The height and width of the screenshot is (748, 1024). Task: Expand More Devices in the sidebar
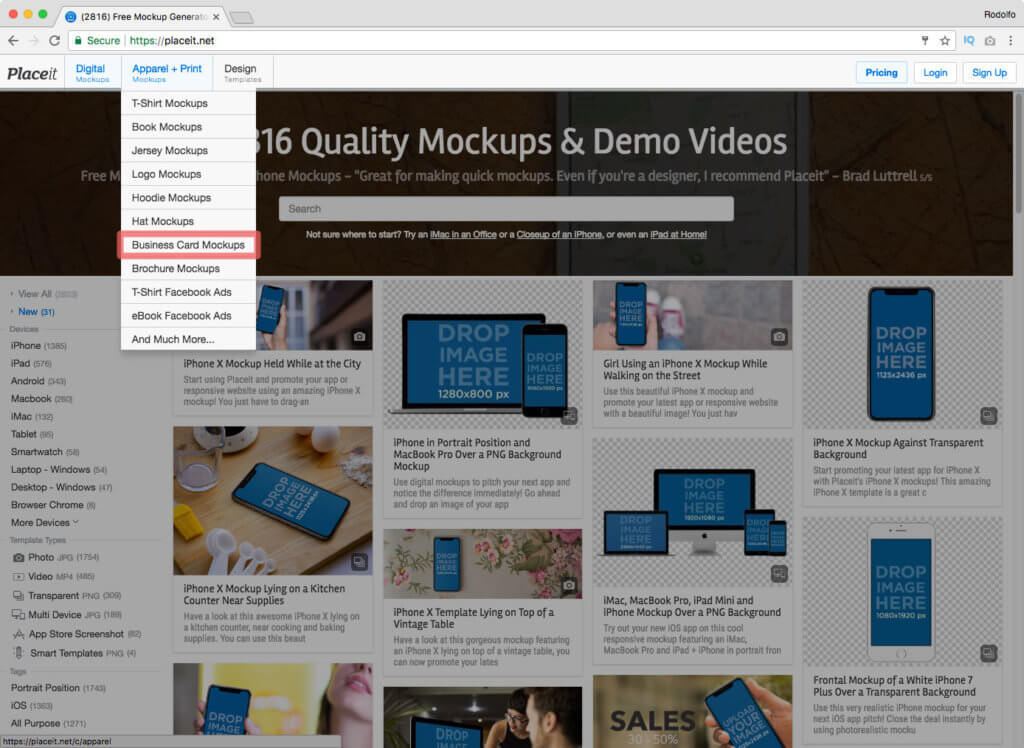44,523
